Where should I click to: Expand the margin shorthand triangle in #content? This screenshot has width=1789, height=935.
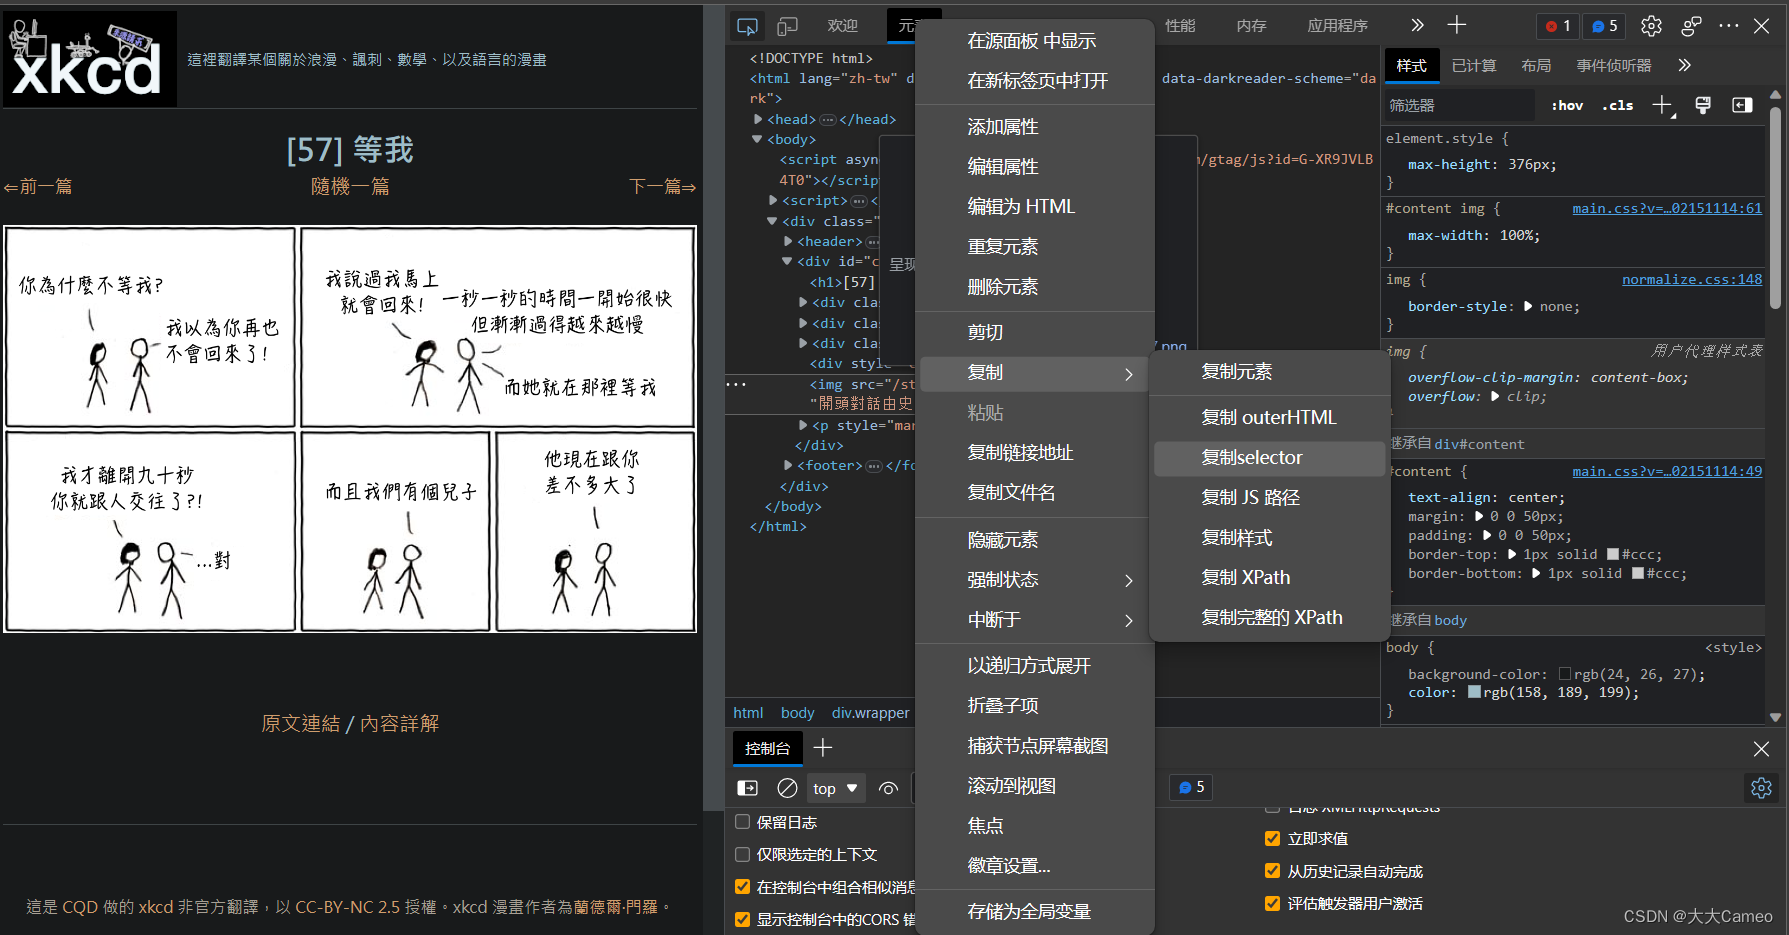[1479, 517]
